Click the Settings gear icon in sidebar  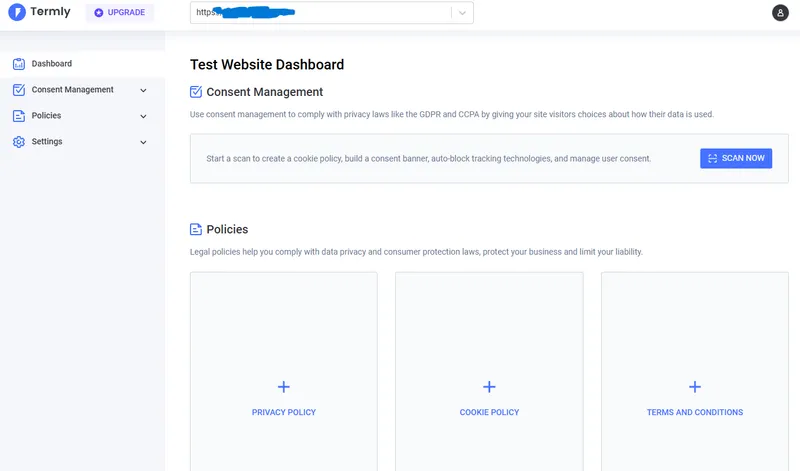pos(19,142)
